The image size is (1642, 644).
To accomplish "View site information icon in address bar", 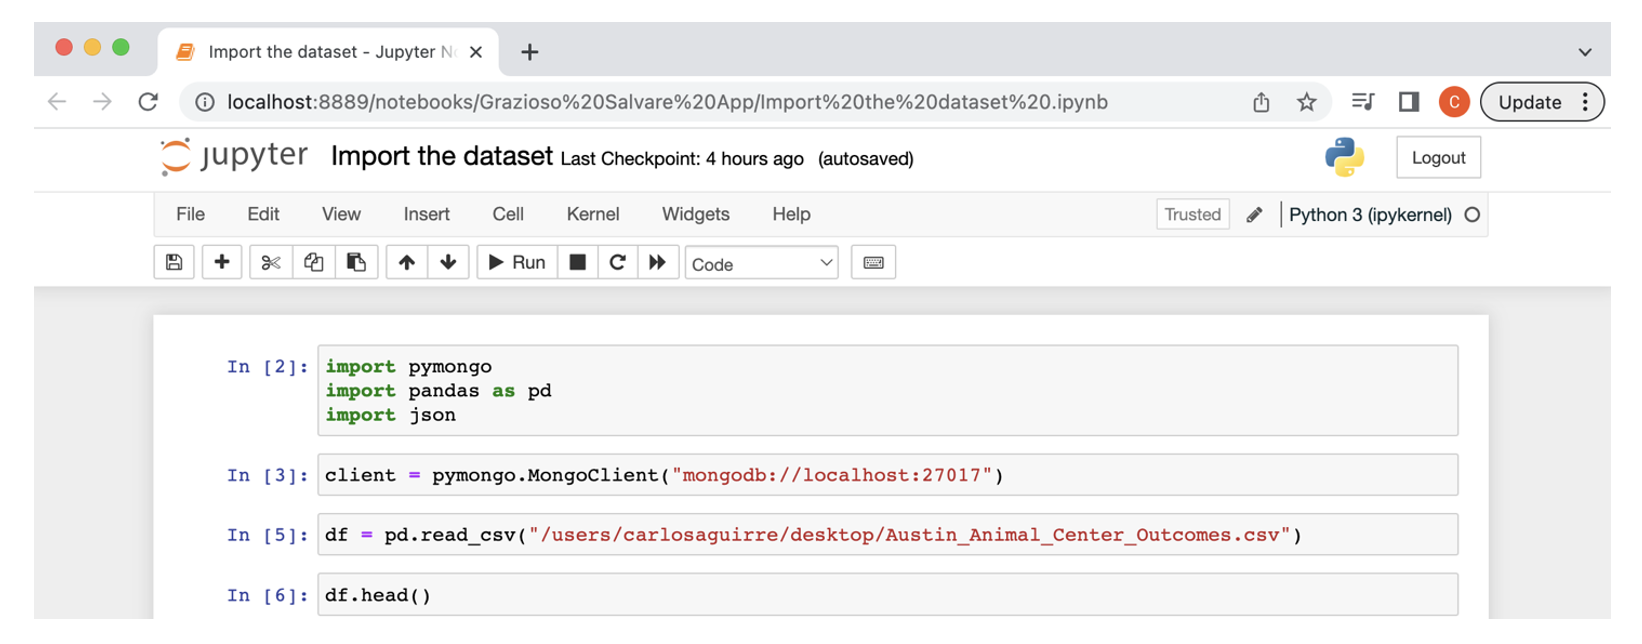I will [x=204, y=102].
